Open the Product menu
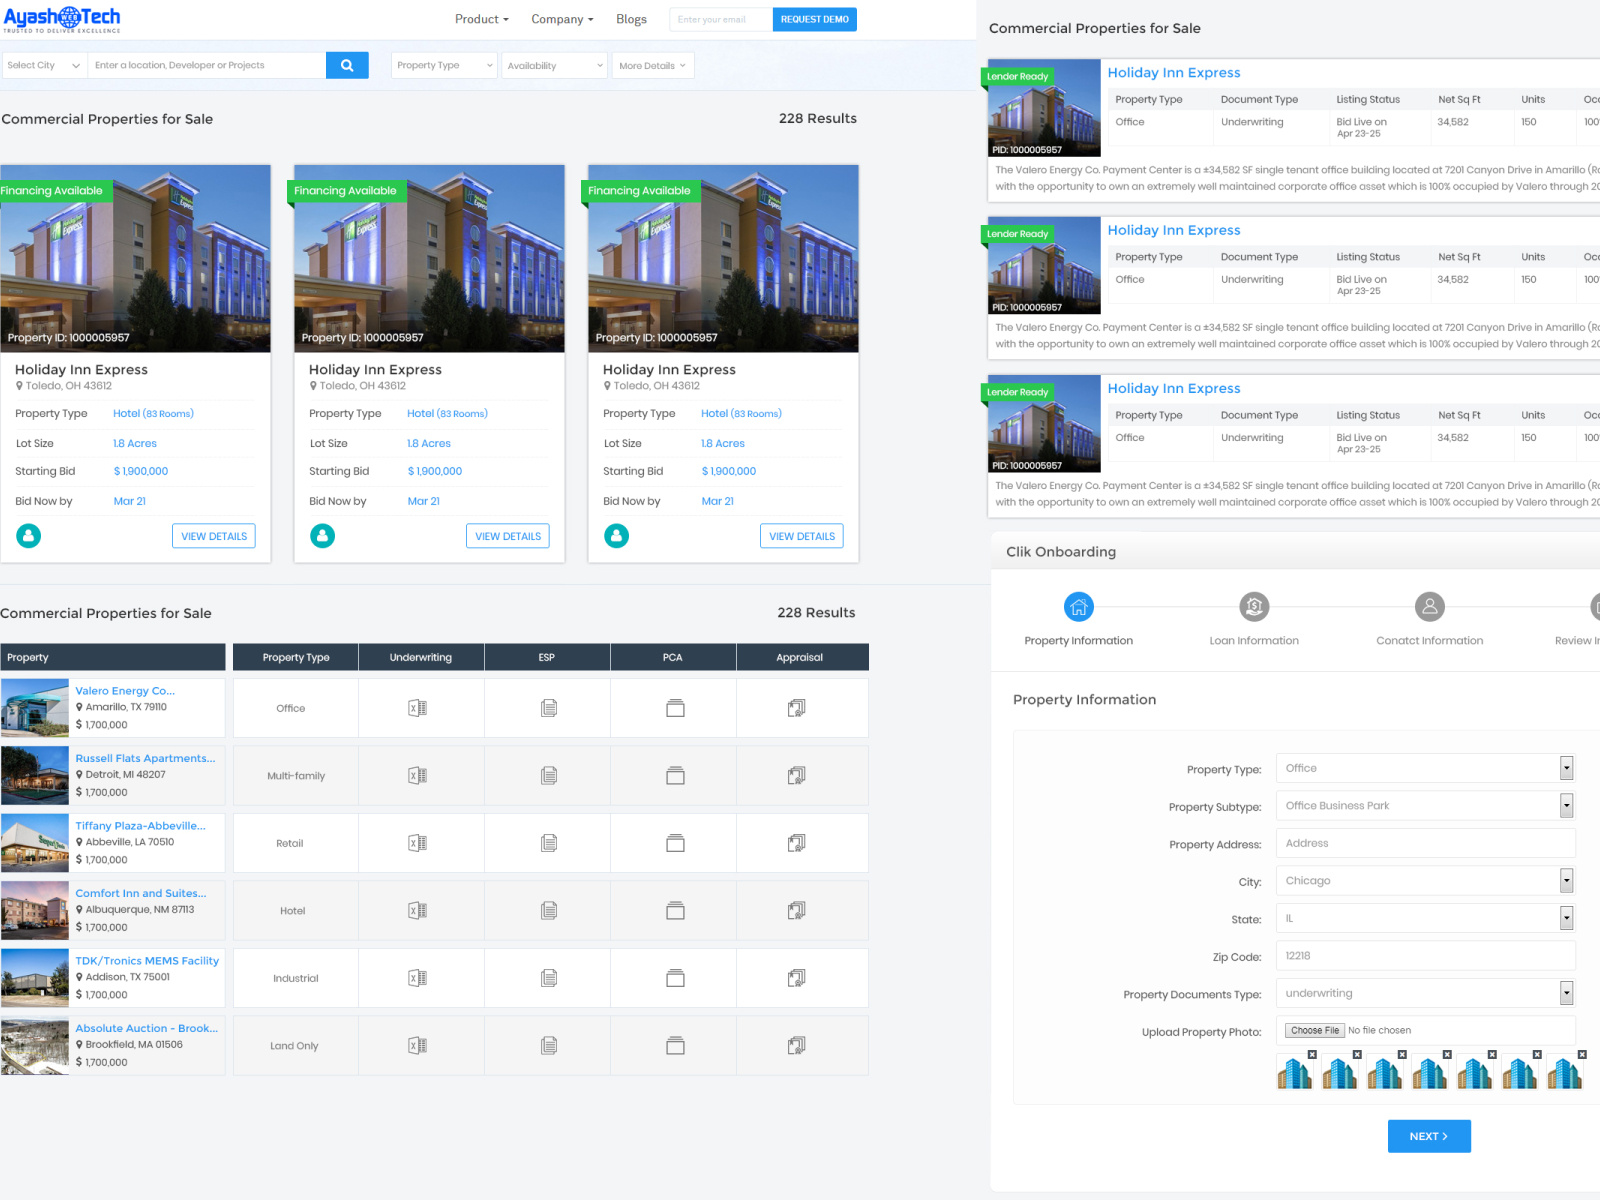This screenshot has width=1600, height=1200. pos(480,19)
